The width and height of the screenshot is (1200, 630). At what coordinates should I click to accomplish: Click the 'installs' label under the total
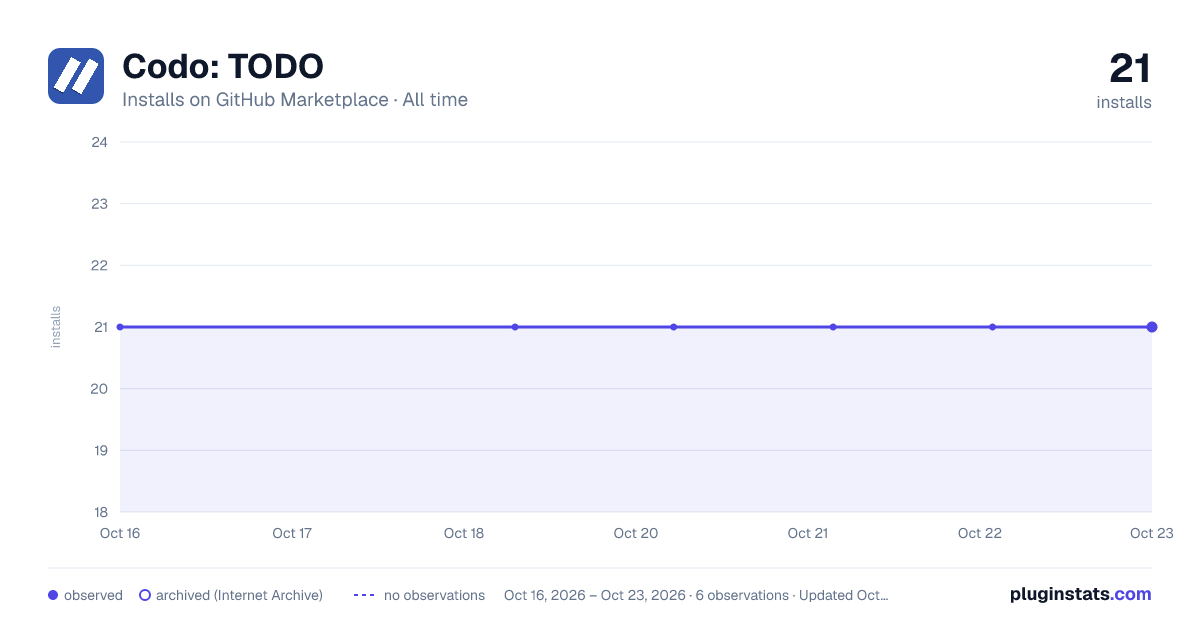(1124, 102)
